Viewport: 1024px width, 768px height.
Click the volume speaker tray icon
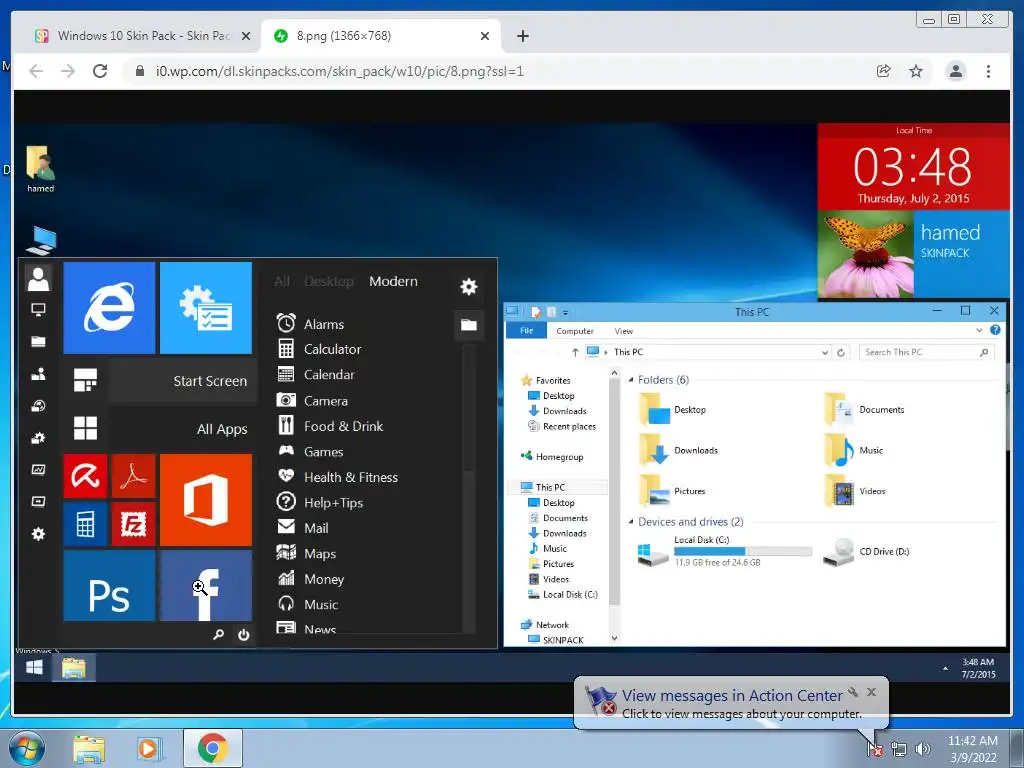(922, 749)
